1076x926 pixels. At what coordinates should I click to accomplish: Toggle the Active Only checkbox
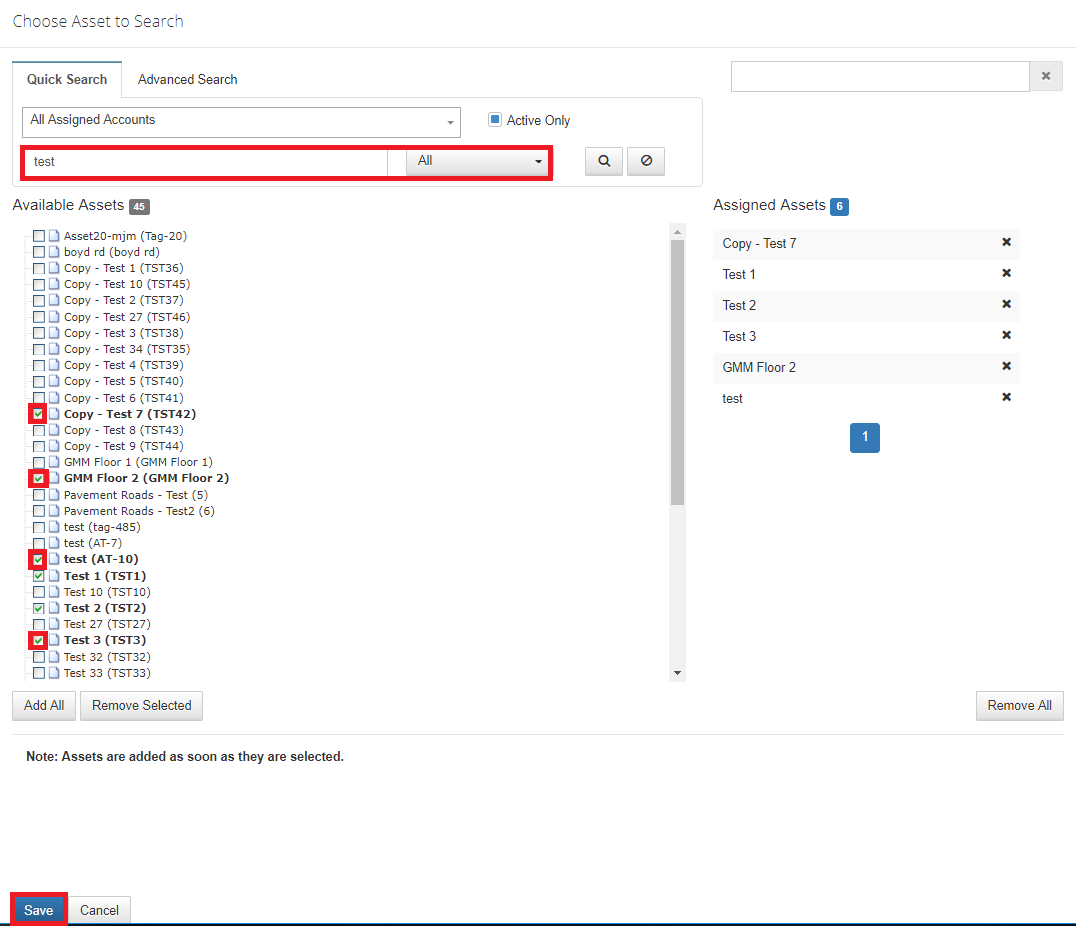[x=495, y=120]
